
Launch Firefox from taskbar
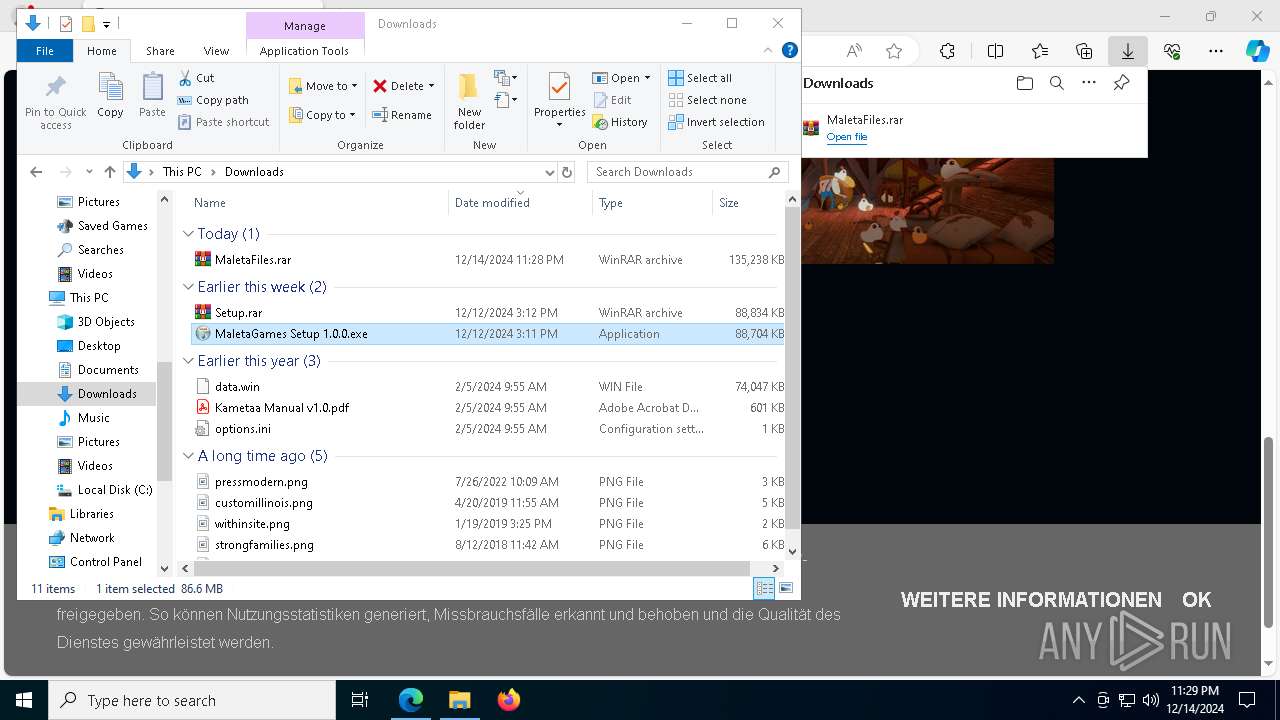(x=508, y=700)
